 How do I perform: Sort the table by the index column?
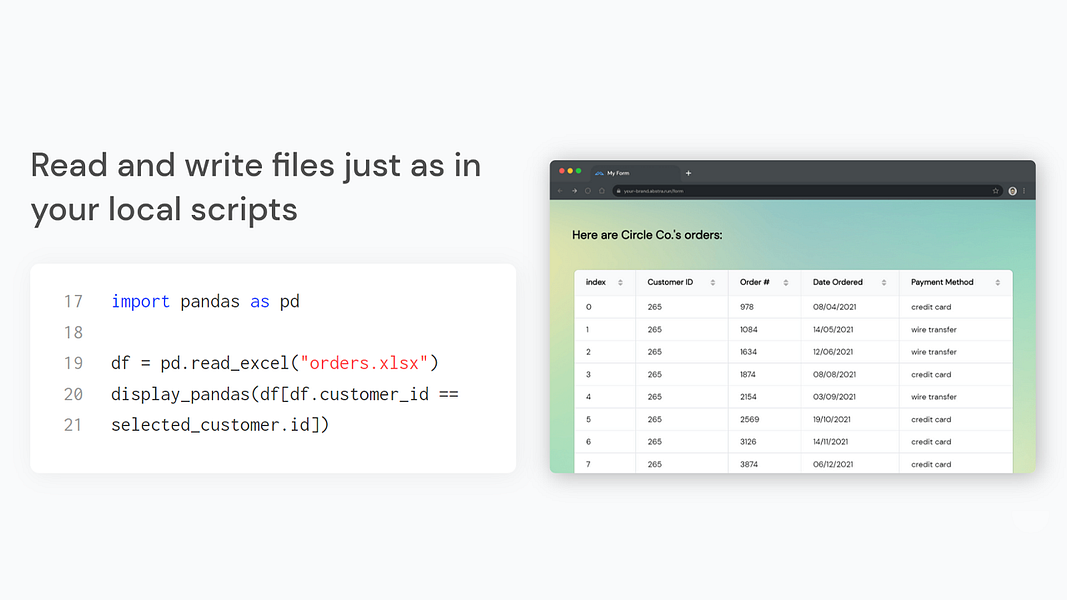[x=621, y=282]
